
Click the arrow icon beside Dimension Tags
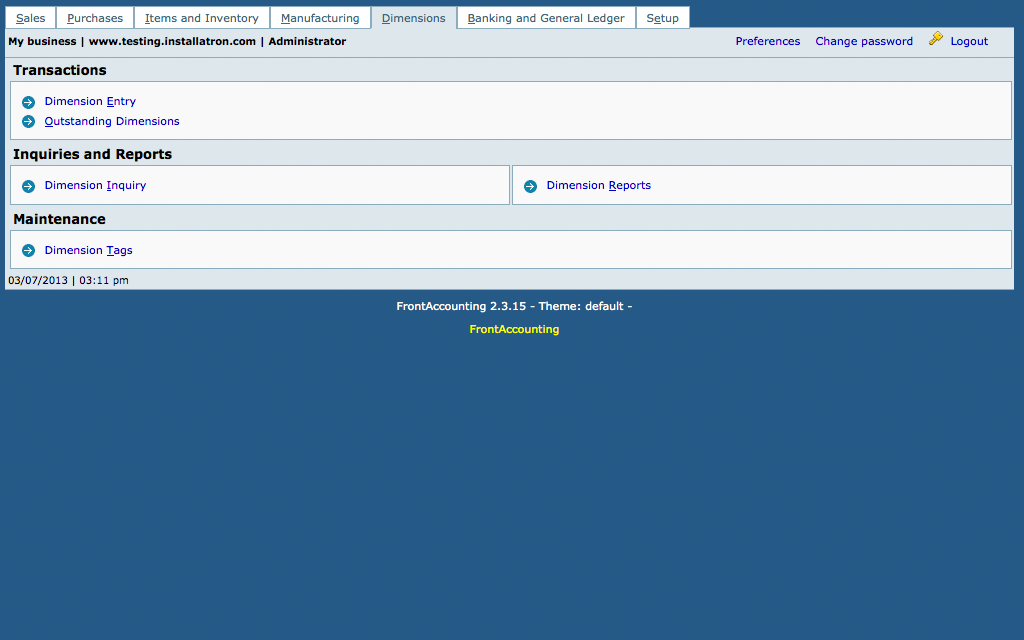pos(28,251)
